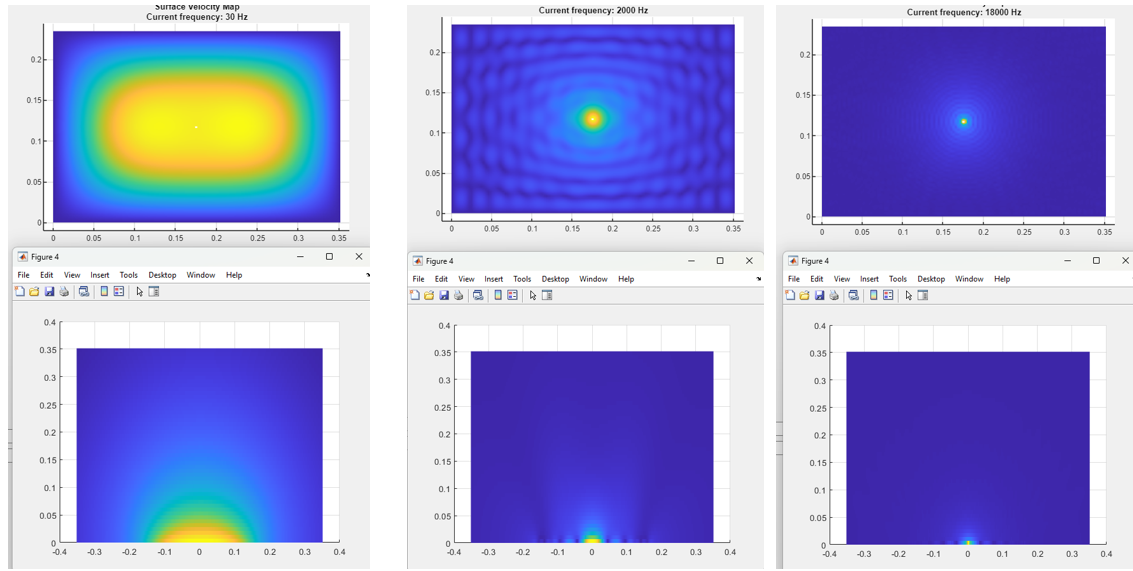Open Desktop menu in right Figure 4 window
Image resolution: width=1133 pixels, height=571 pixels.
(931, 279)
